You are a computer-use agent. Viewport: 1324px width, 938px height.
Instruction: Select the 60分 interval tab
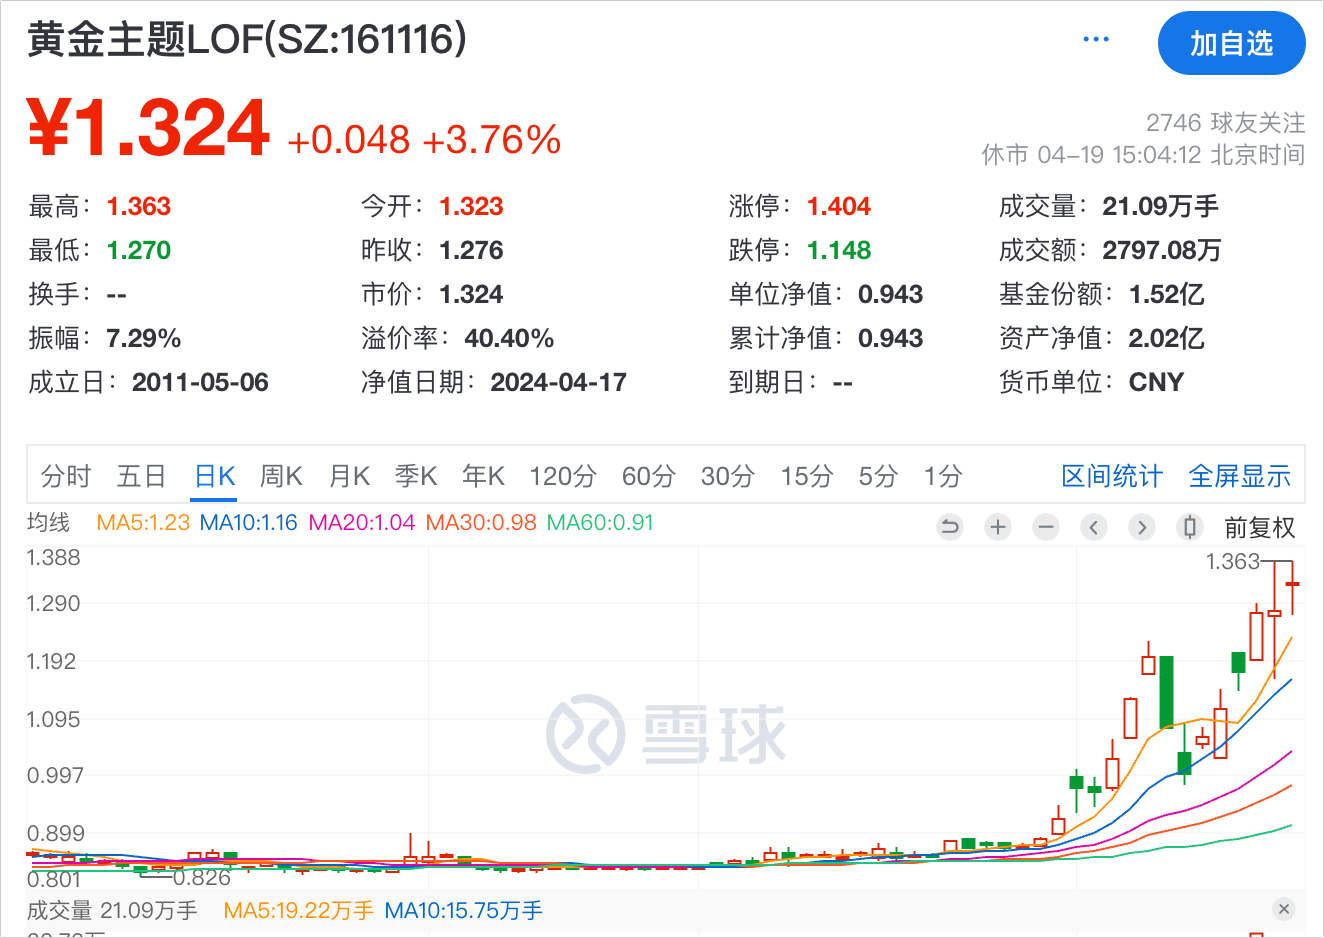648,476
